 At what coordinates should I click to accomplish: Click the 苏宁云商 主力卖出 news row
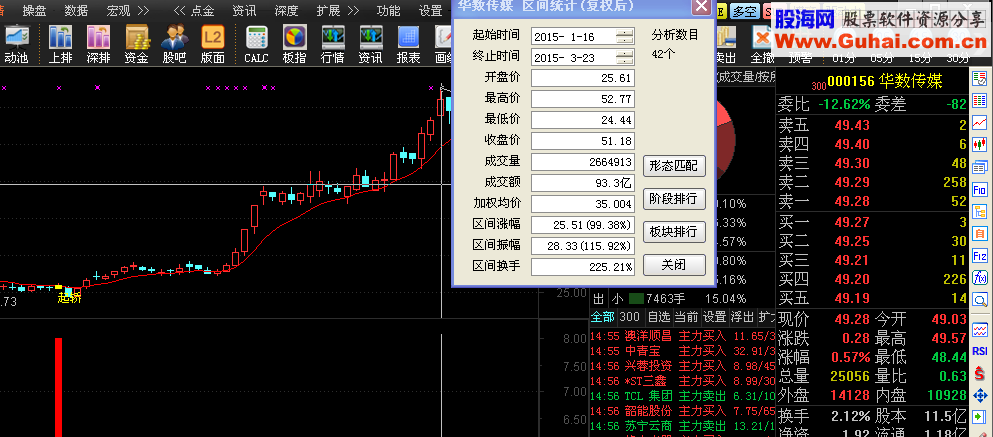click(x=683, y=426)
